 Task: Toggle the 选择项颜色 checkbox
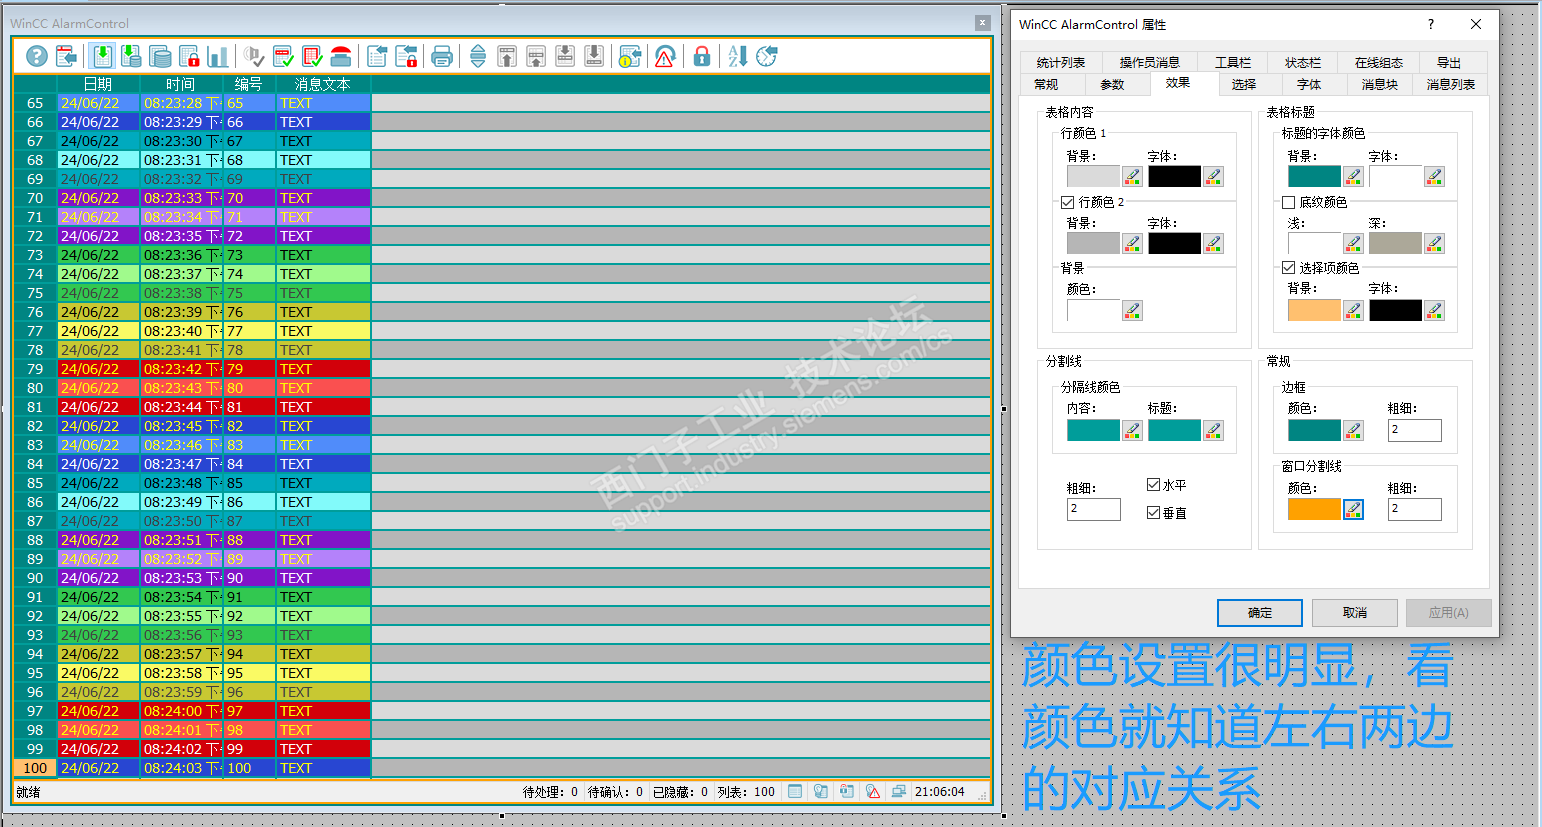(x=1289, y=268)
